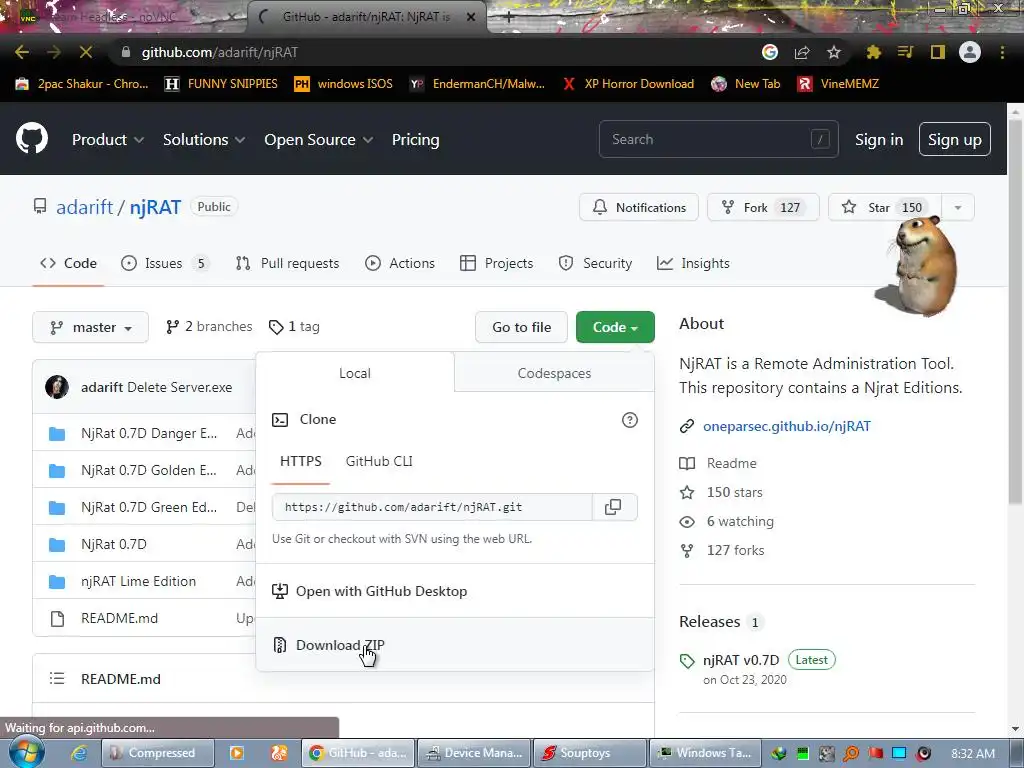This screenshot has width=1024, height=768.
Task: Click the Pricing link
Action: (x=415, y=140)
